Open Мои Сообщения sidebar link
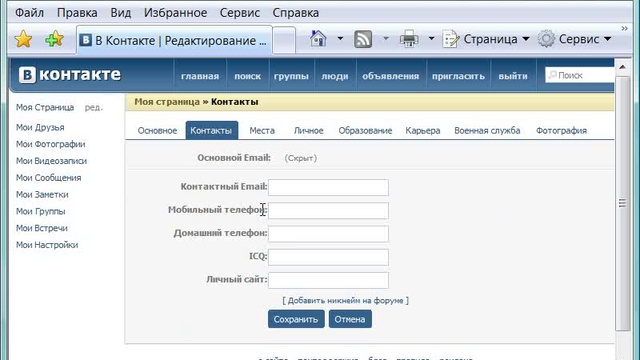This screenshot has height=360, width=640. coord(49,178)
